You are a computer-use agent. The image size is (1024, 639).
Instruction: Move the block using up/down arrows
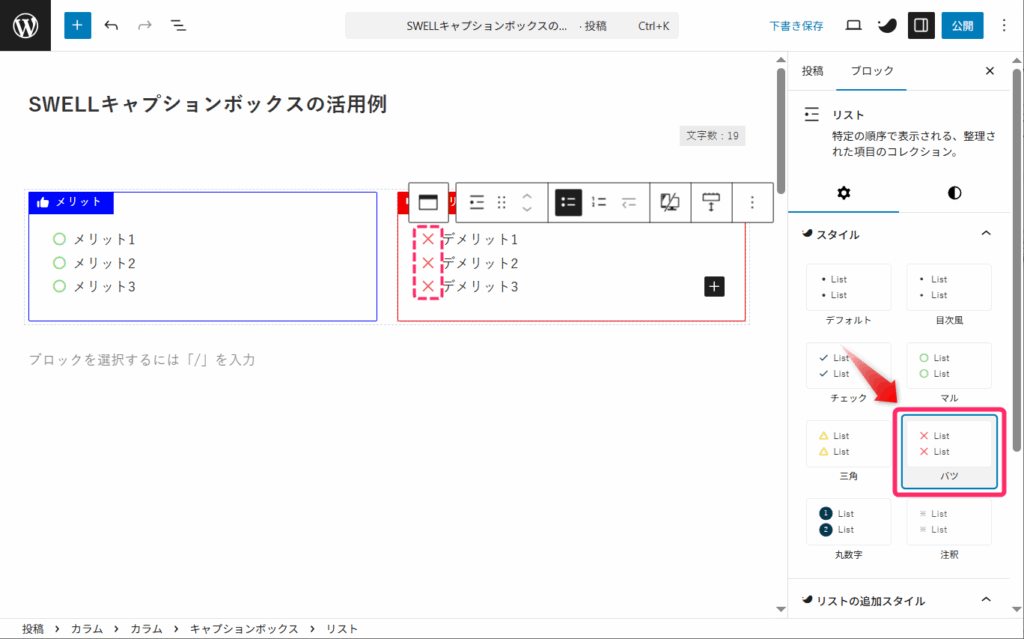(x=527, y=203)
